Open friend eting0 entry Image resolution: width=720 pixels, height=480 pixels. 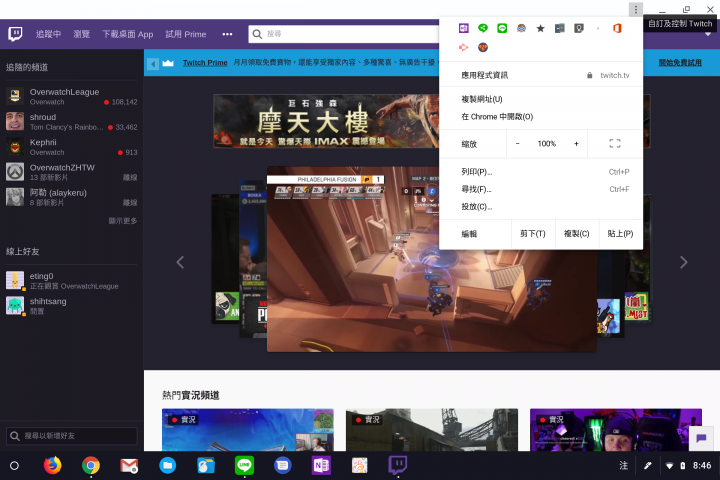click(x=72, y=281)
